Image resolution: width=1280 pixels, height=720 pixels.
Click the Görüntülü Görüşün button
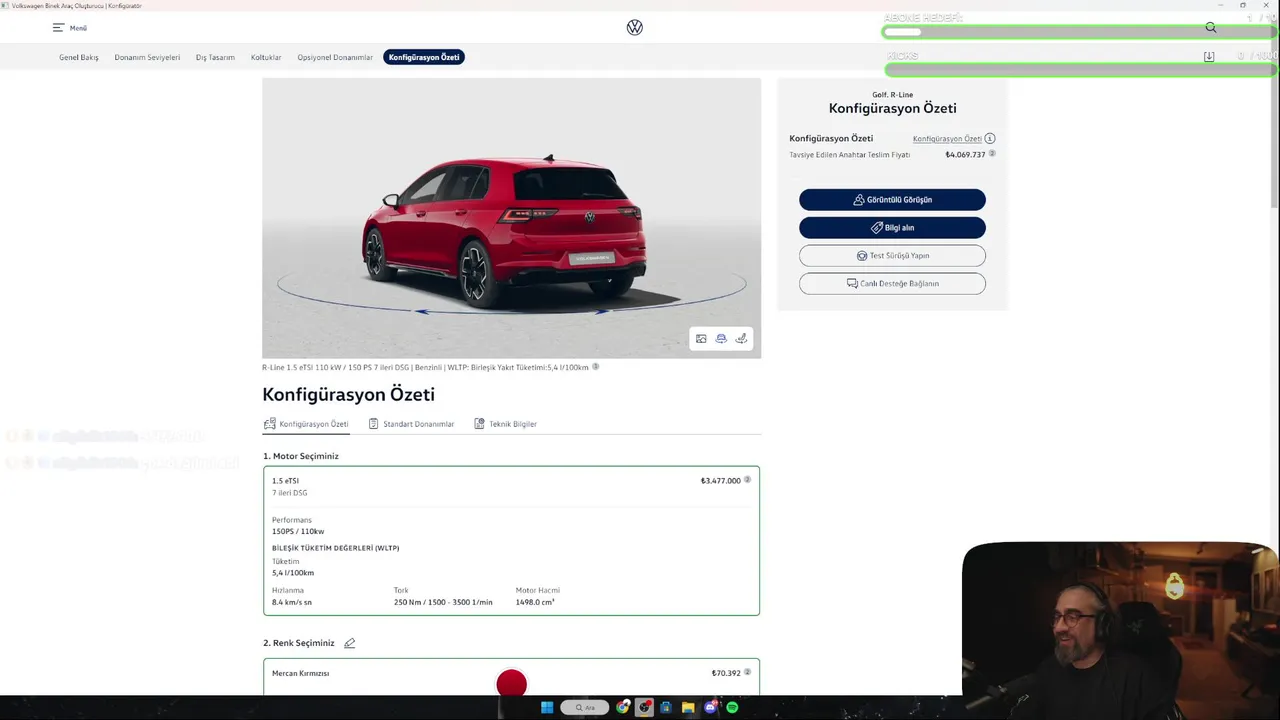tap(892, 200)
